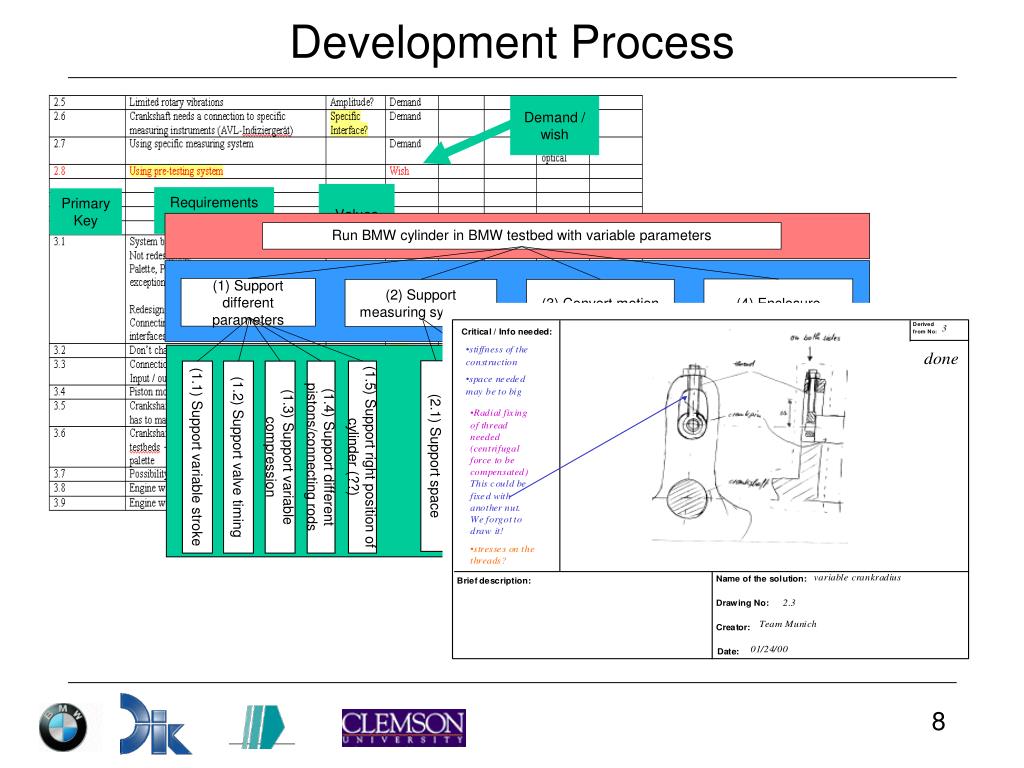The width and height of the screenshot is (1024, 768).
Task: Click the row number 2.5 cell
Action: (87, 103)
